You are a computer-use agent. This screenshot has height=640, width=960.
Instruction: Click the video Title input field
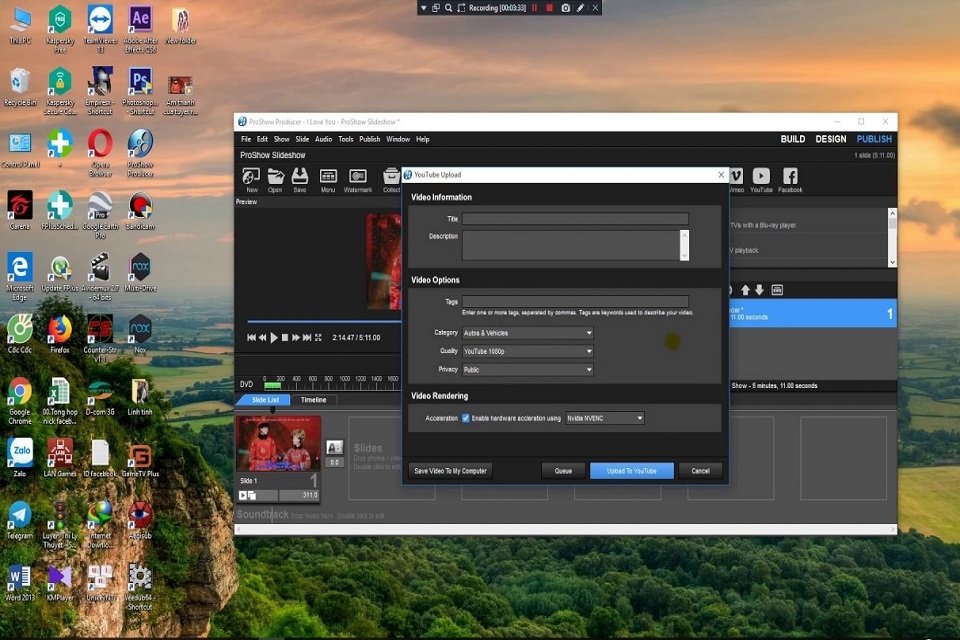pos(575,218)
